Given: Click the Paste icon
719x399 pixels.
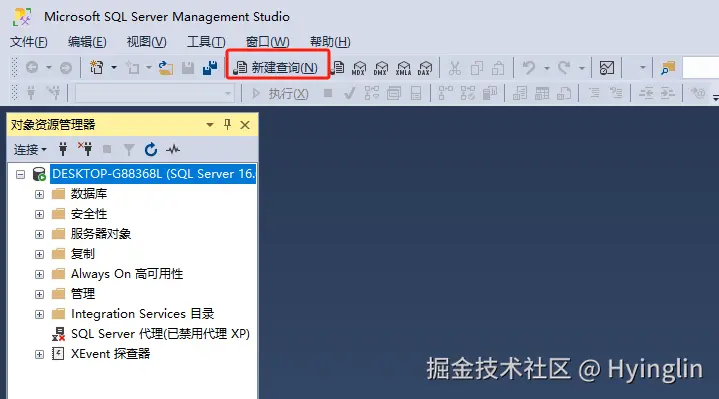Looking at the screenshot, I should tap(498, 68).
